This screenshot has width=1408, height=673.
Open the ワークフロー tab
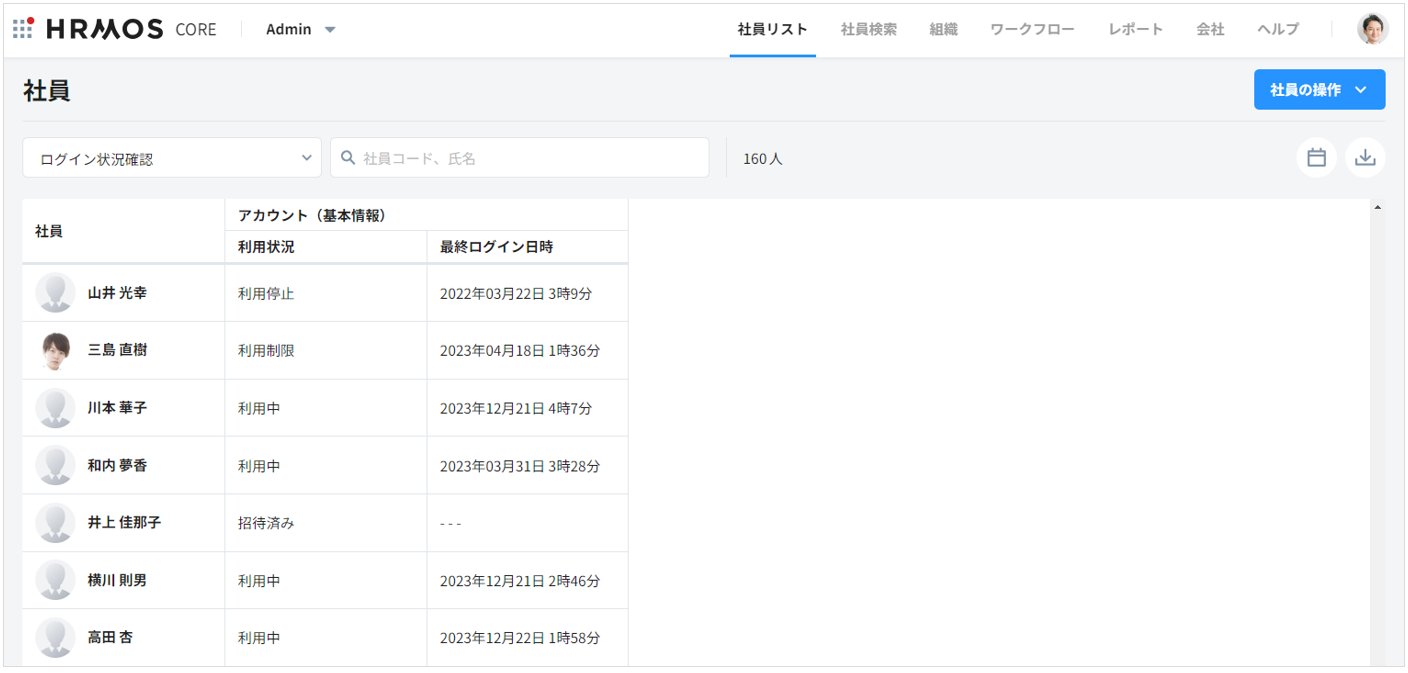coord(1032,29)
